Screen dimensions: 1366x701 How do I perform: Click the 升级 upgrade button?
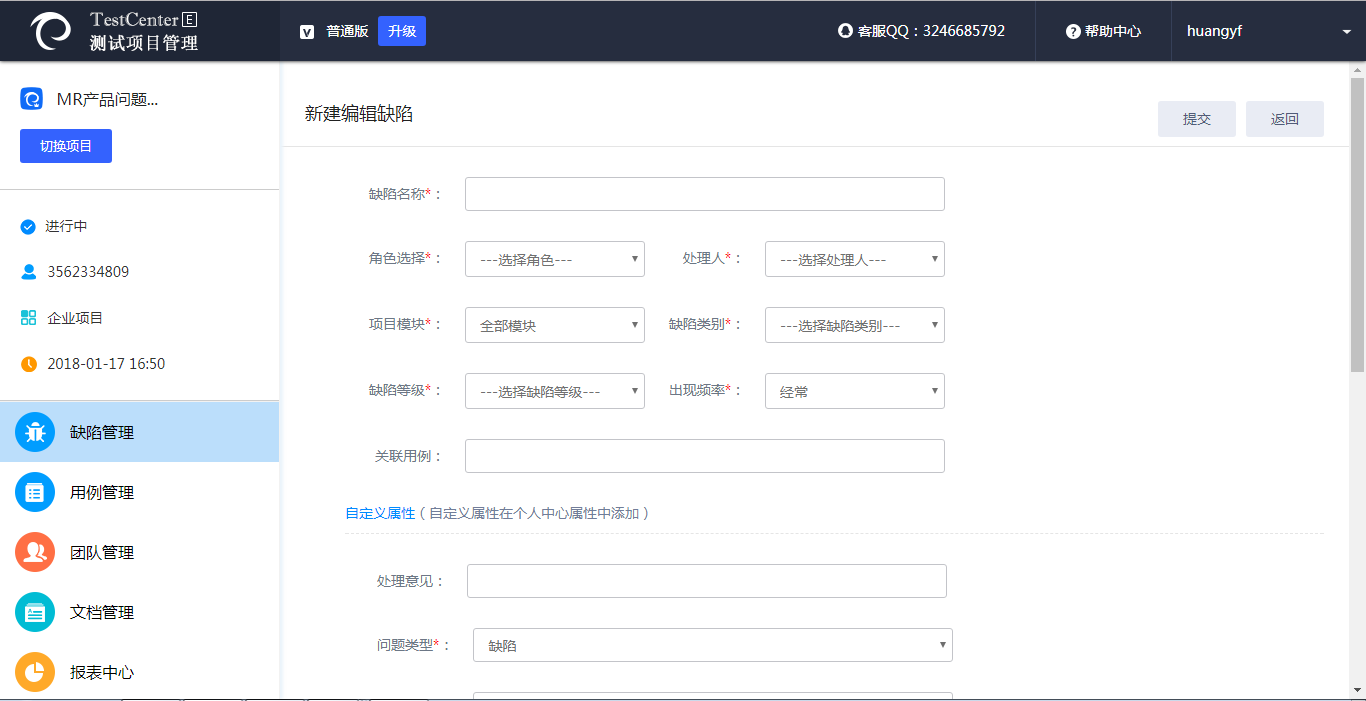[x=402, y=31]
